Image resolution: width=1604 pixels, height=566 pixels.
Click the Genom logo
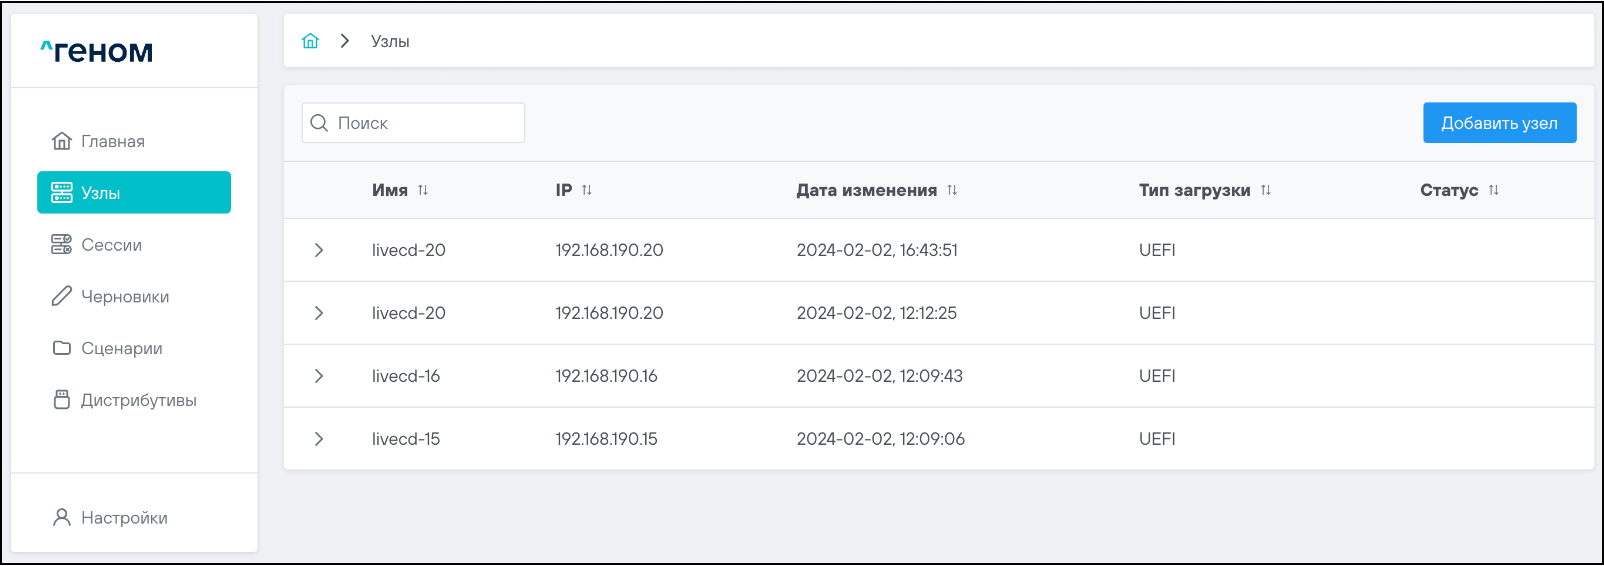(97, 51)
